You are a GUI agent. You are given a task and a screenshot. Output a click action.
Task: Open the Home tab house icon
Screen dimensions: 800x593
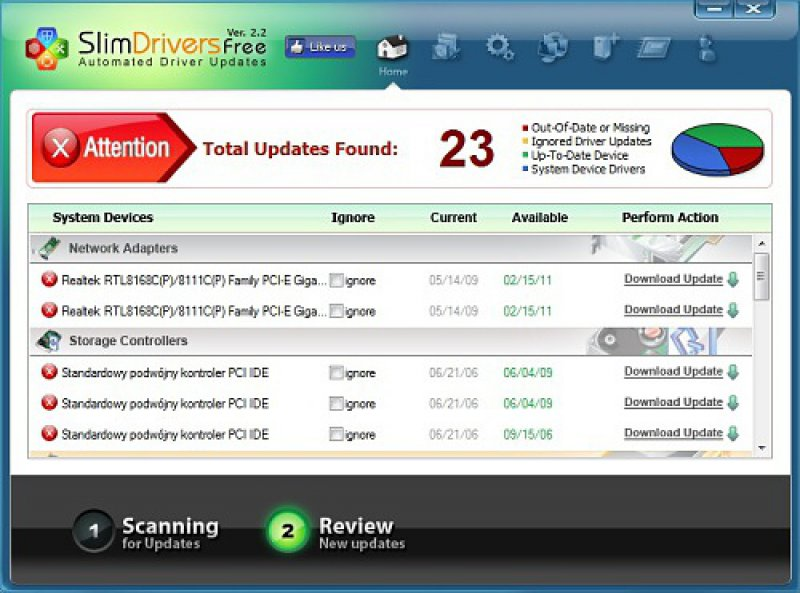tap(392, 48)
